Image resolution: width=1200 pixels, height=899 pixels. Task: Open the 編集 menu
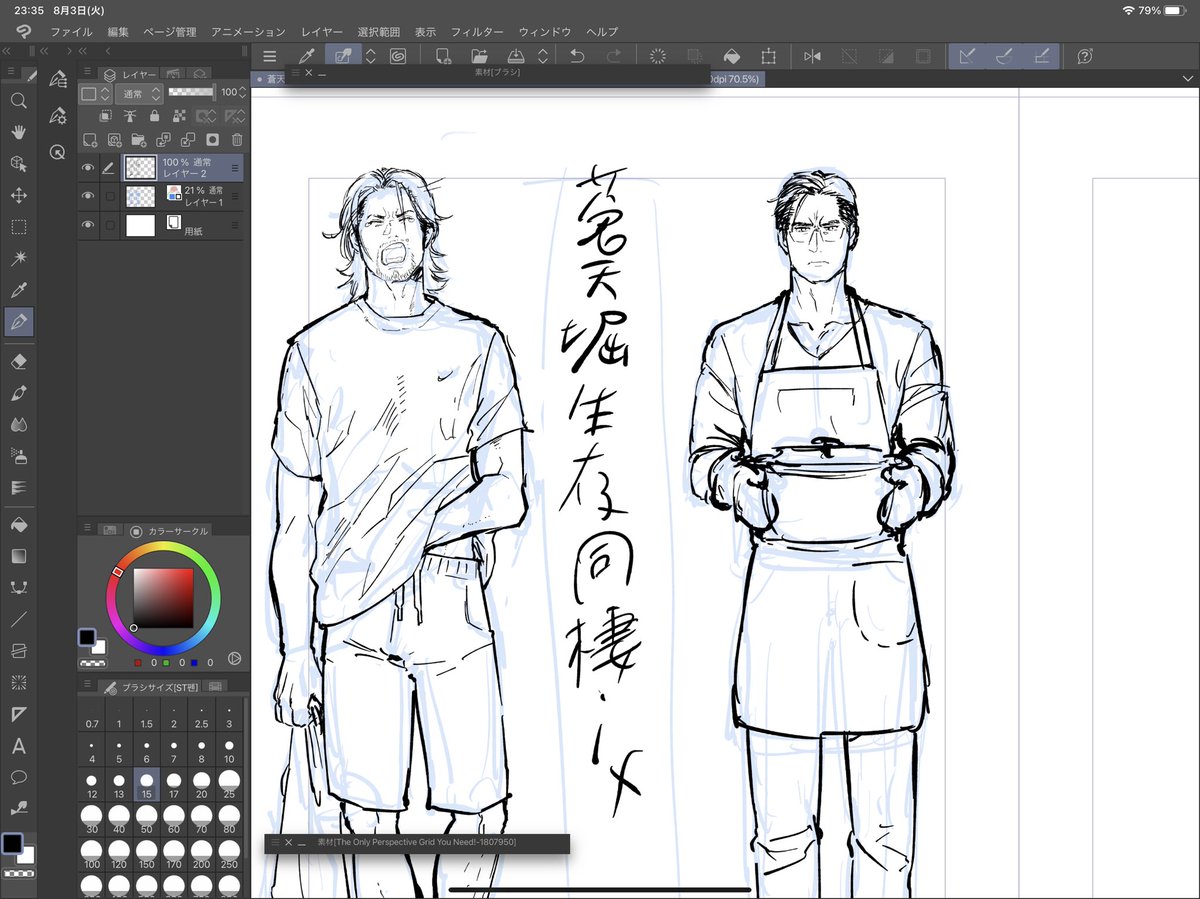pyautogui.click(x=118, y=32)
